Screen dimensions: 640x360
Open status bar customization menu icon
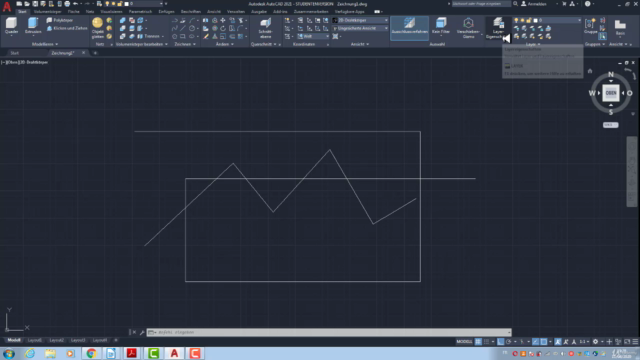tap(635, 342)
